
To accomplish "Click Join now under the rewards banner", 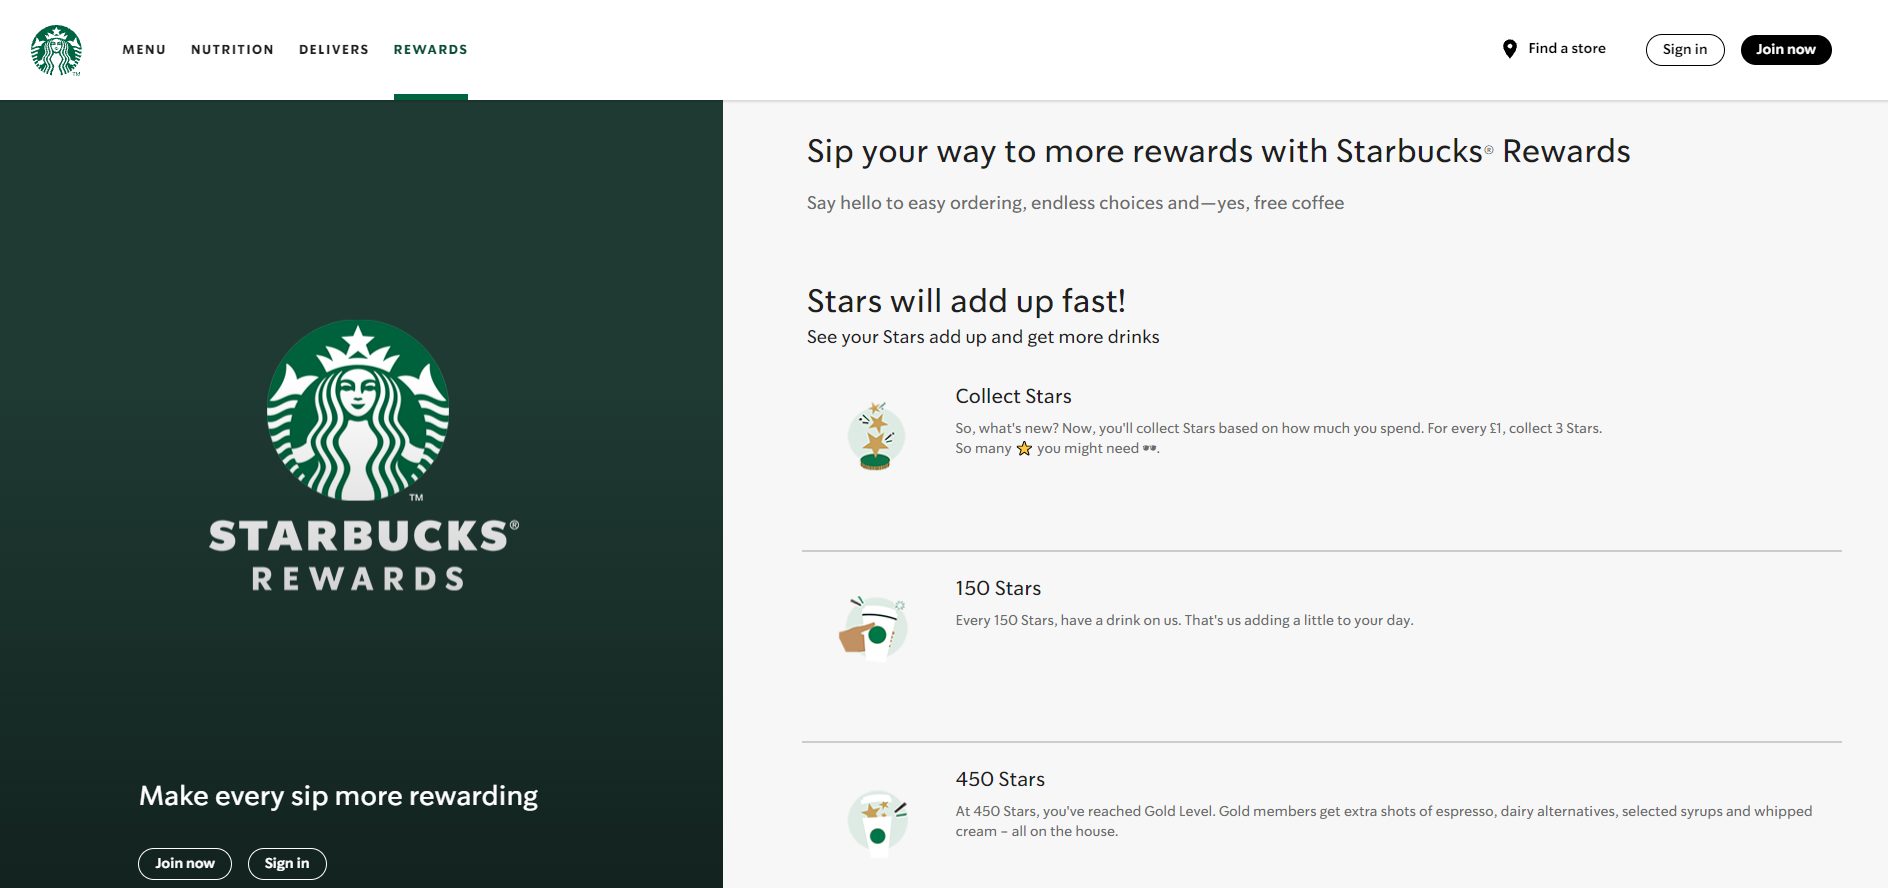I will tap(185, 864).
